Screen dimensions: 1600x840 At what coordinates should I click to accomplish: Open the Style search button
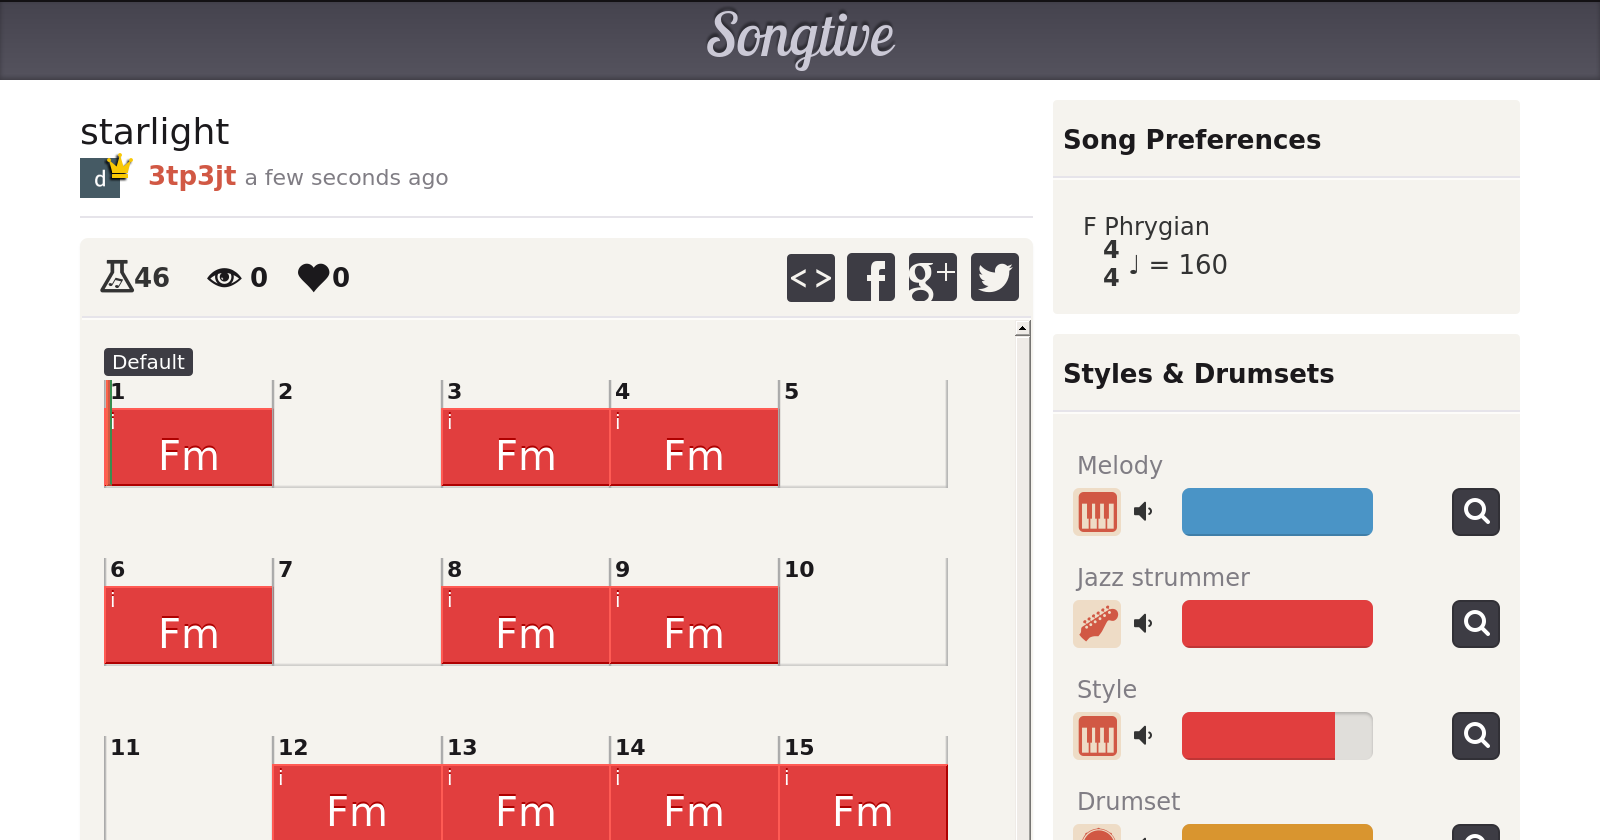pyautogui.click(x=1476, y=736)
